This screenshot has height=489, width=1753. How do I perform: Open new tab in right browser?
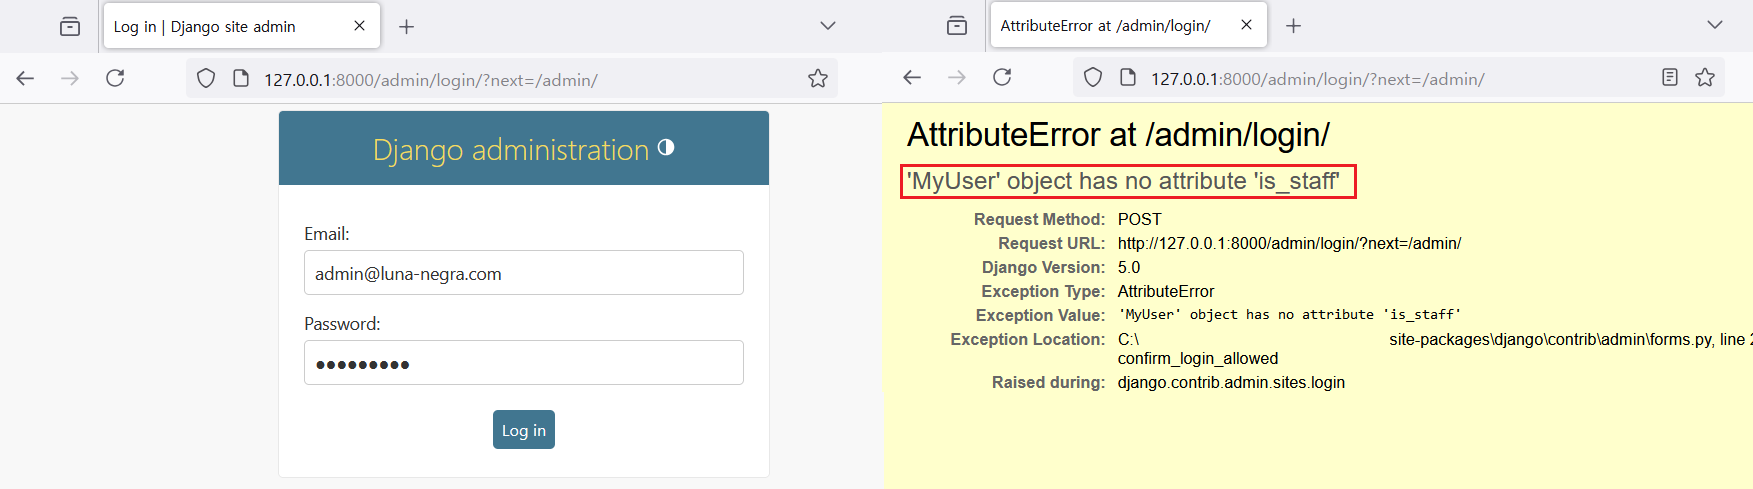pos(1293,26)
